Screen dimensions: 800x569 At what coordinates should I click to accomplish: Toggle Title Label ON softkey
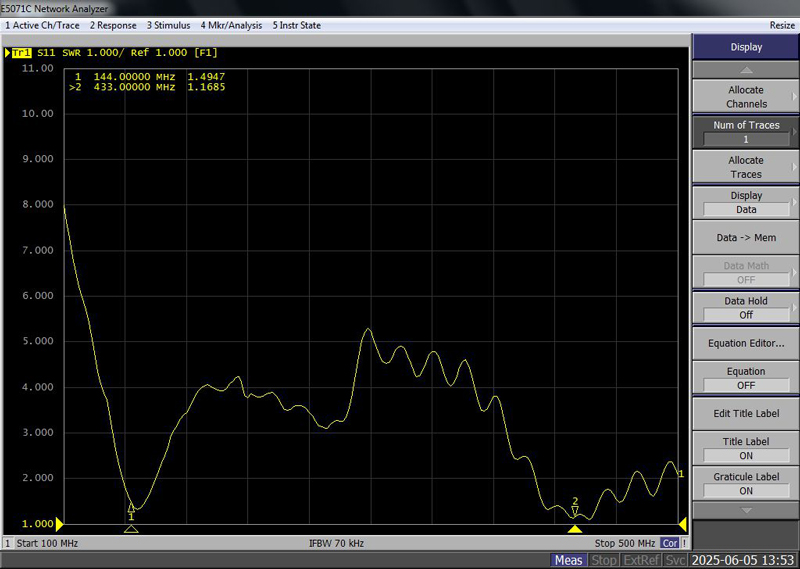pos(746,449)
